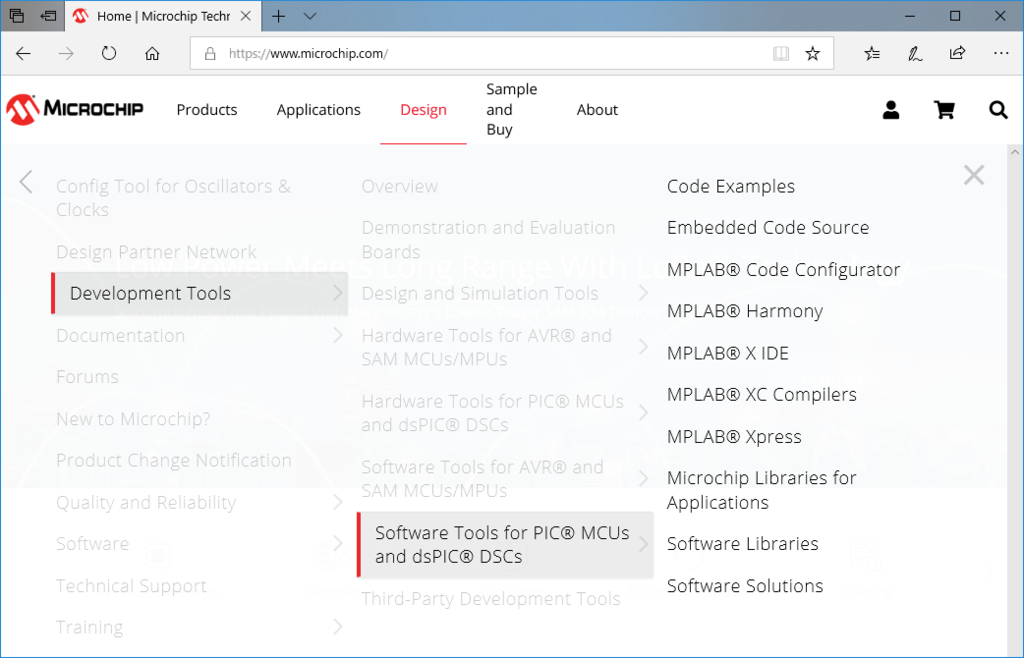Open MPLAB Harmony link

(x=744, y=311)
